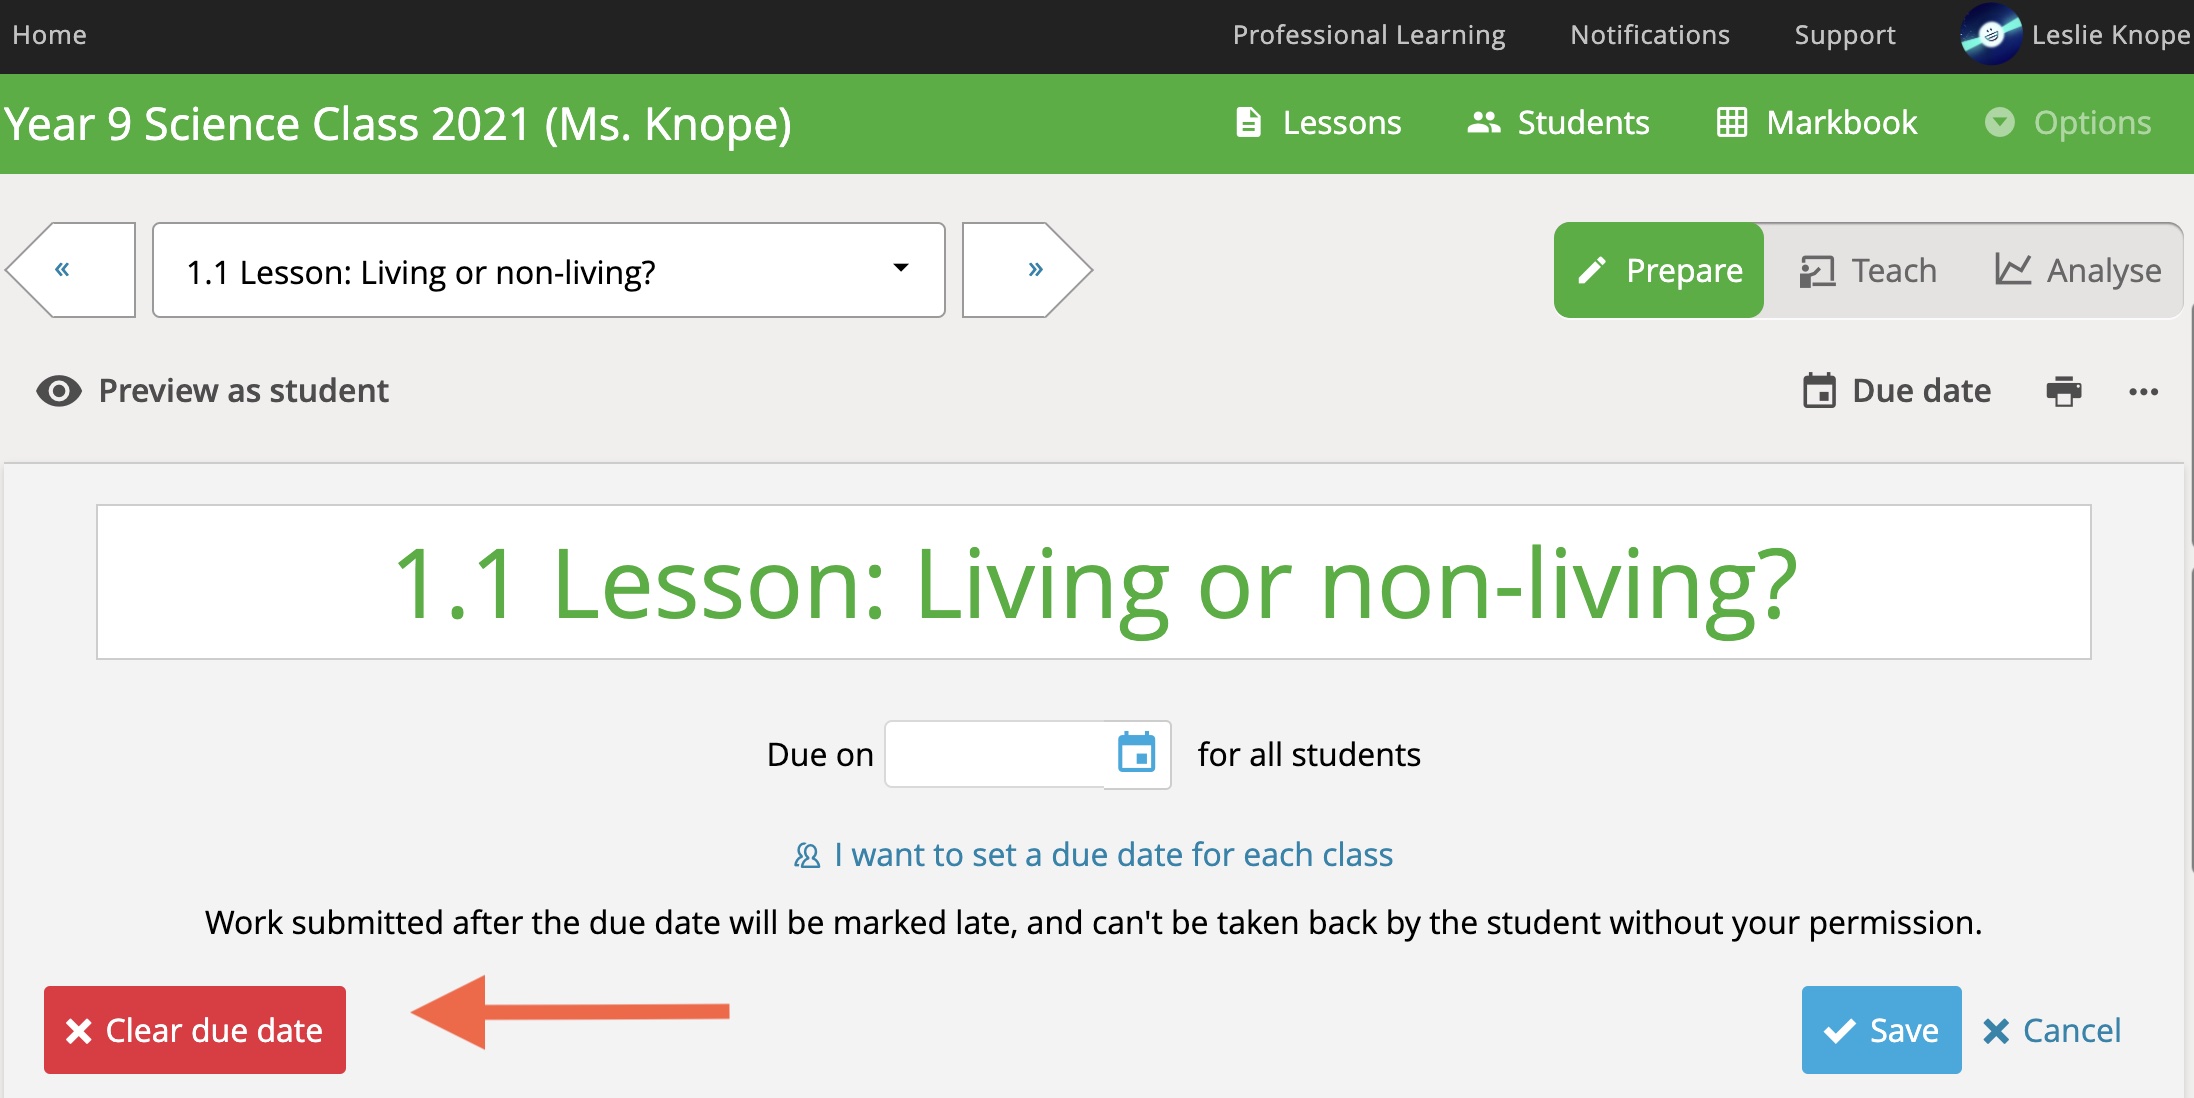Open the Markbook tab

[1817, 123]
